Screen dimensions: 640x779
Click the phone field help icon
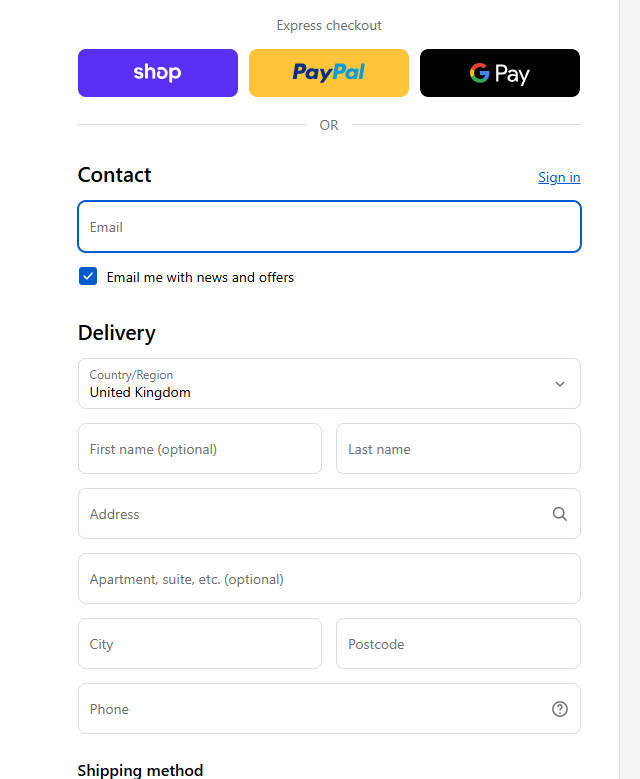coord(560,709)
